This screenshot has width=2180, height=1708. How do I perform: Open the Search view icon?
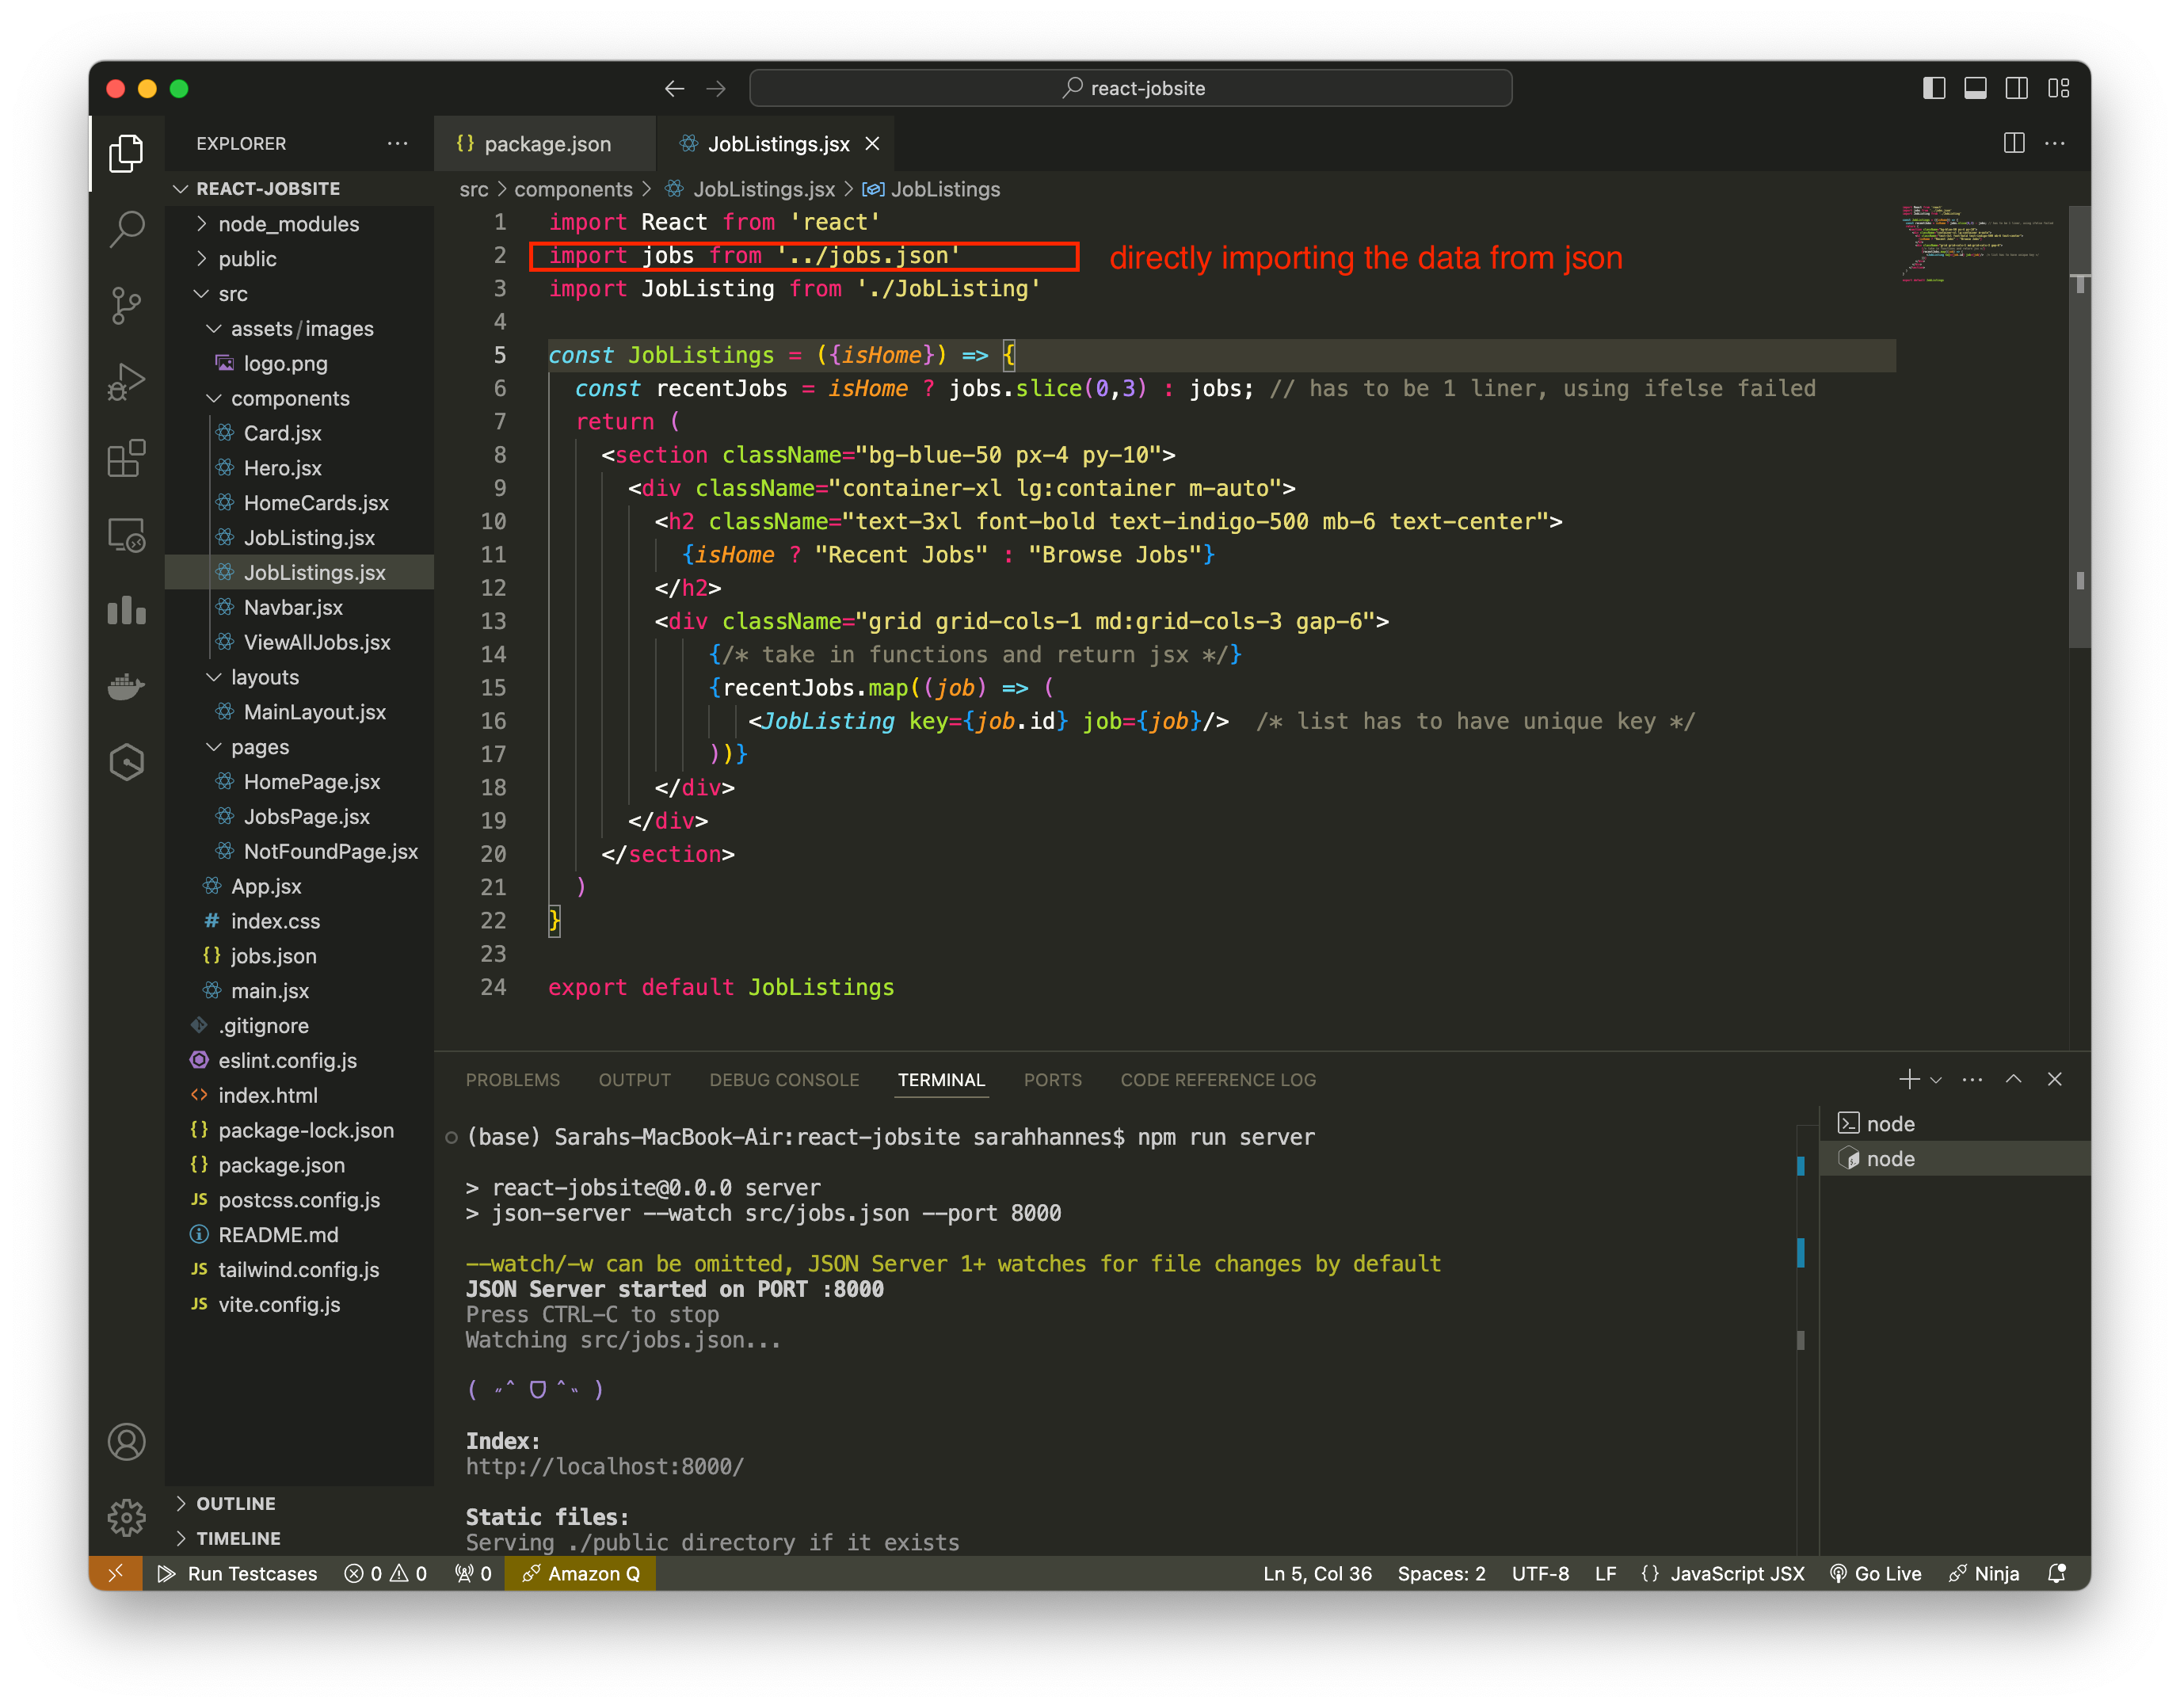point(126,229)
